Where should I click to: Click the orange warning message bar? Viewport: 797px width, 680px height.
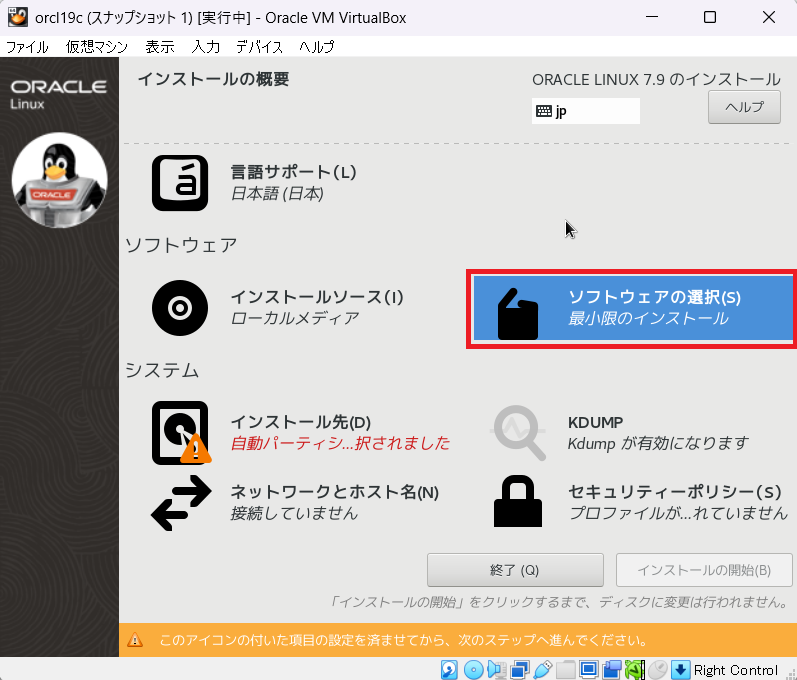[457, 639]
